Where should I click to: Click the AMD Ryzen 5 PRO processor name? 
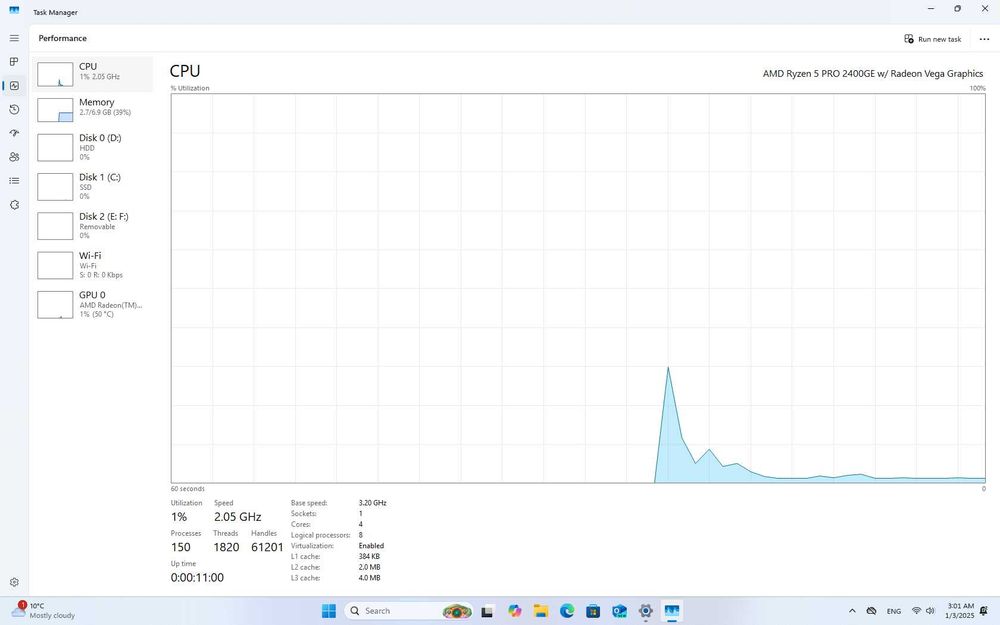tap(872, 73)
